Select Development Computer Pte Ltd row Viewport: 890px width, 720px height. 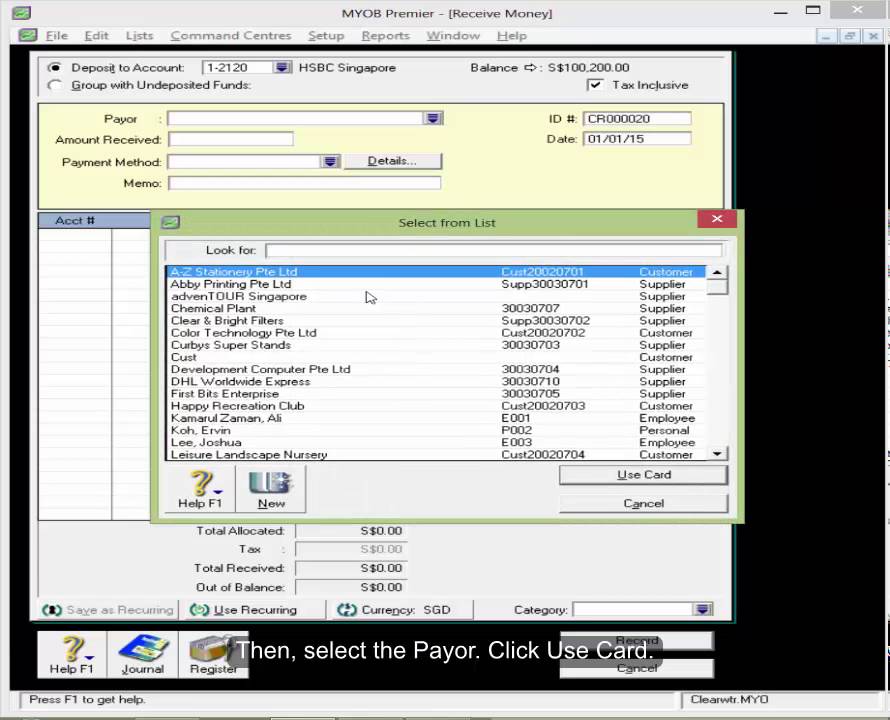436,369
